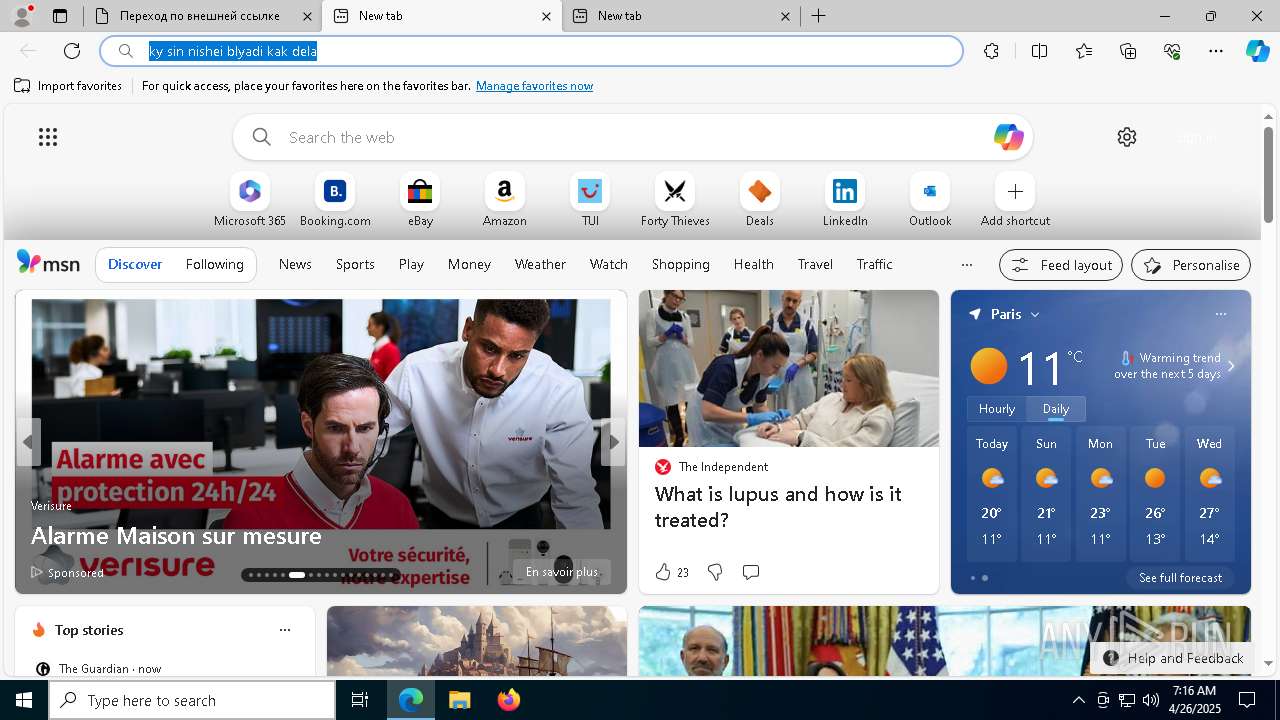1280x720 pixels.
Task: Open the apps grid launcher
Action: point(48,137)
